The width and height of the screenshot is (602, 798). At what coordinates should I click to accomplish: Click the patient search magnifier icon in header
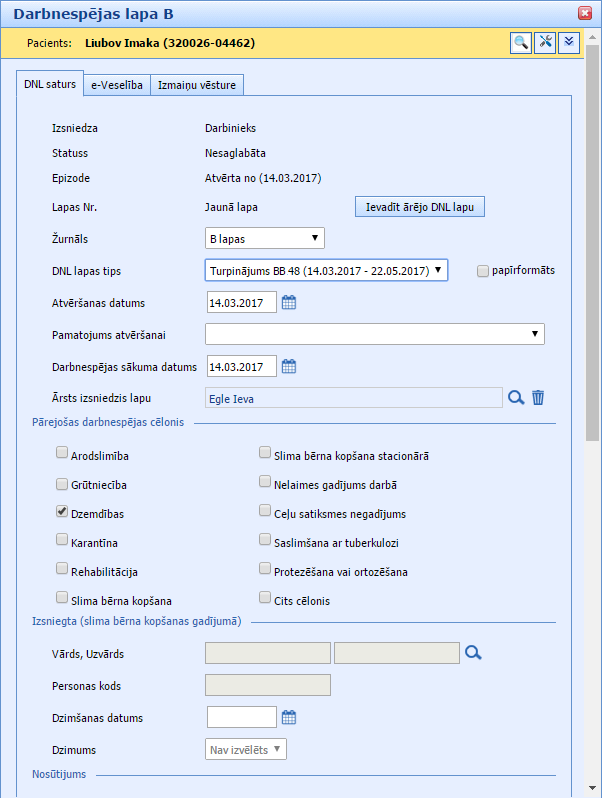(x=521, y=42)
